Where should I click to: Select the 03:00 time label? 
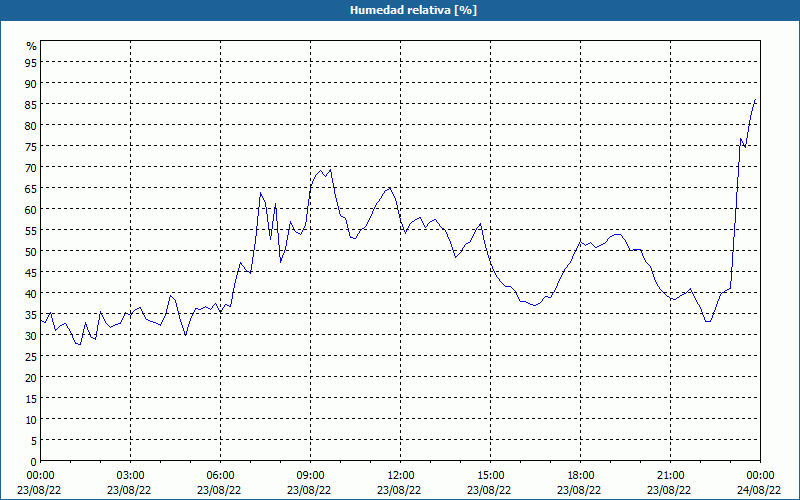click(x=130, y=476)
